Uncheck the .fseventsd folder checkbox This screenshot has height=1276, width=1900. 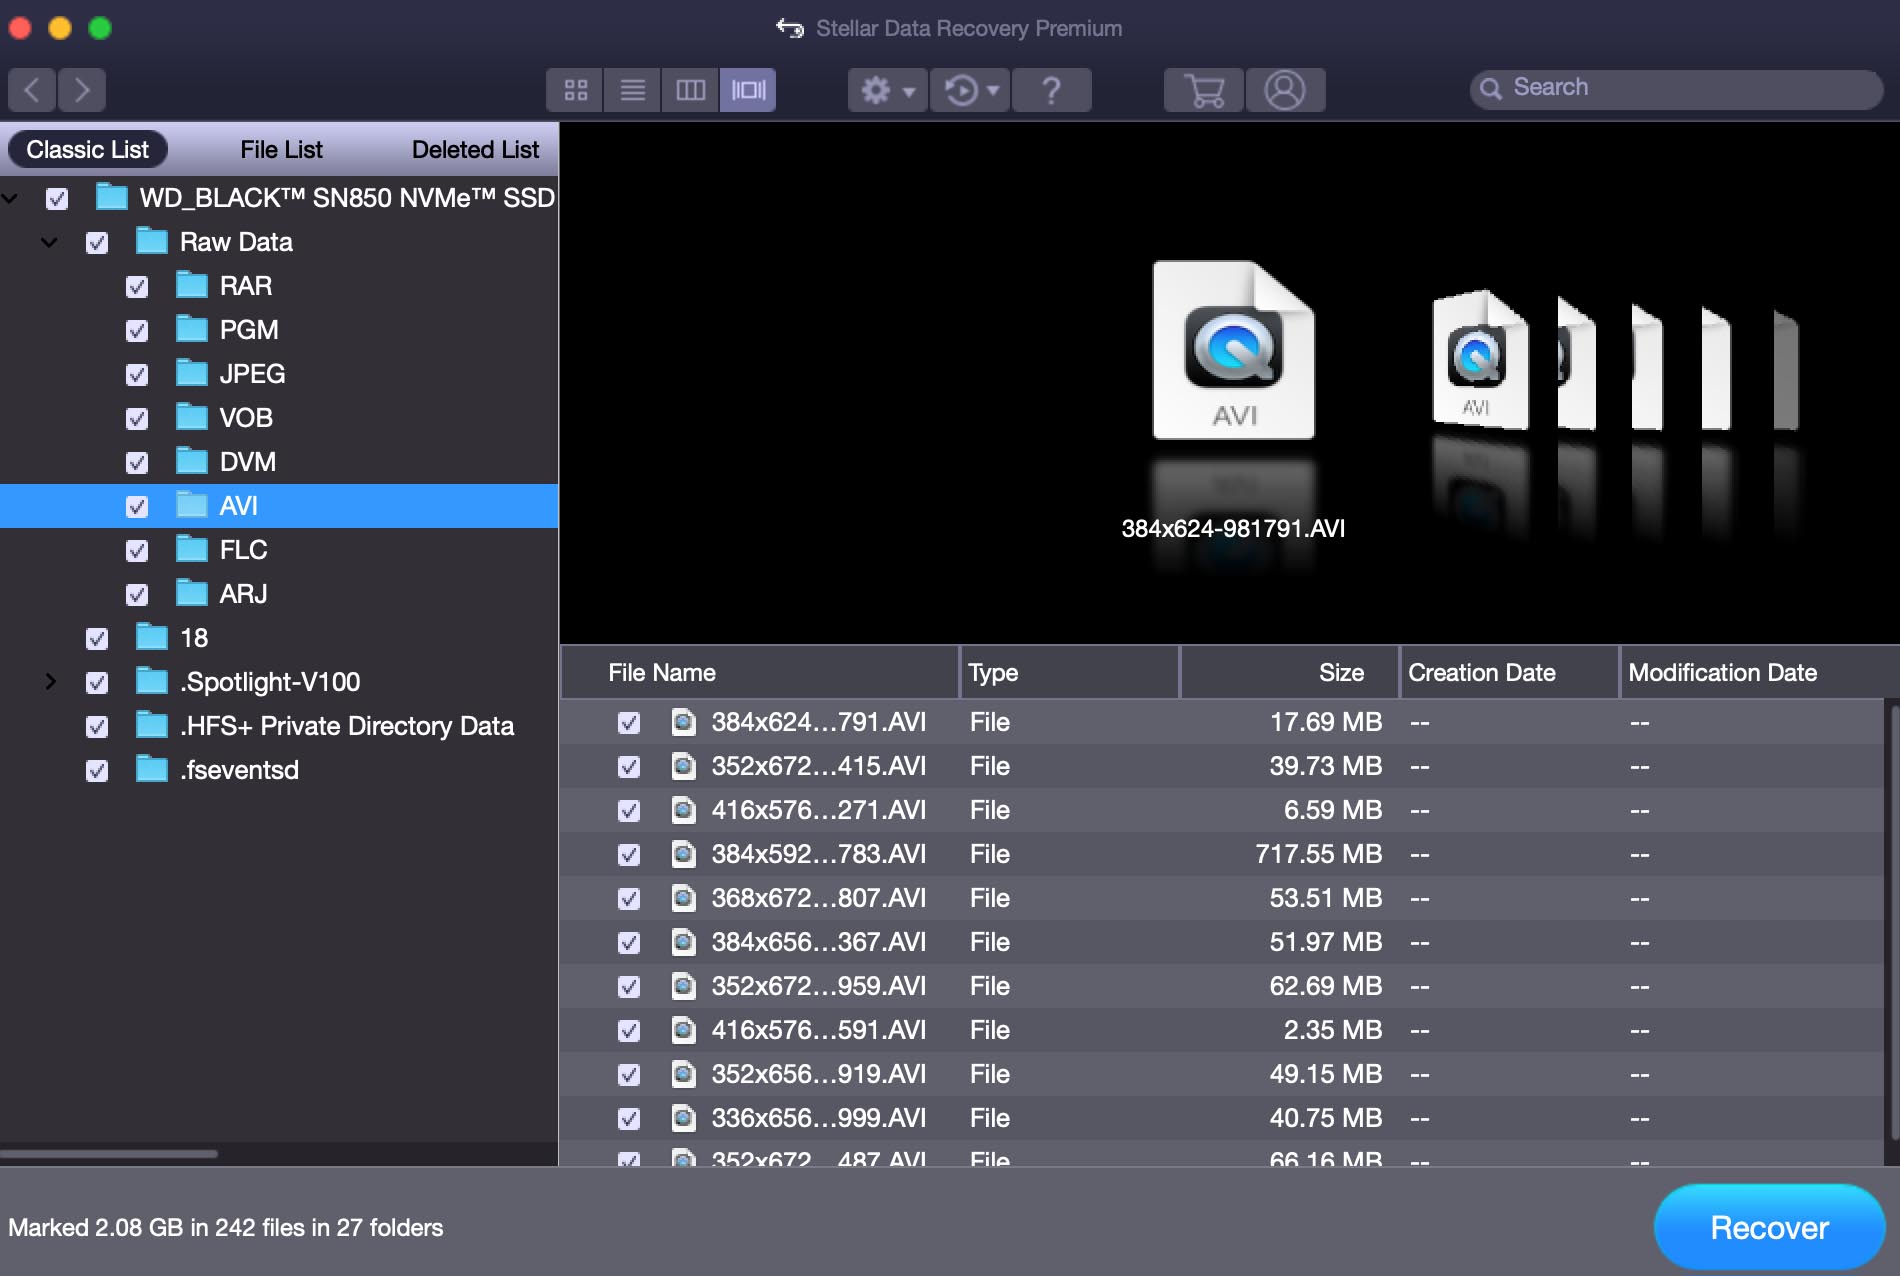(x=97, y=771)
